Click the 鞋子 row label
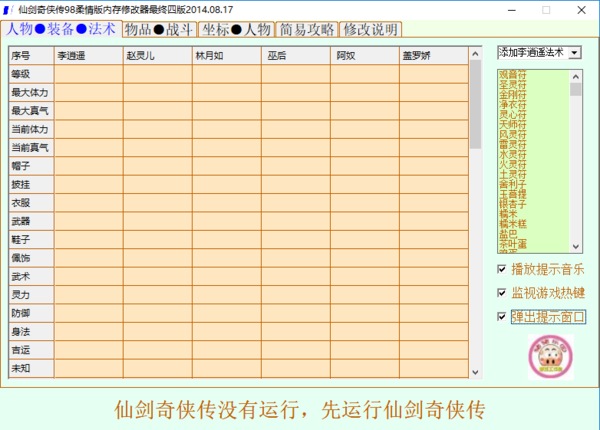Image resolution: width=600 pixels, height=430 pixels. (31, 239)
